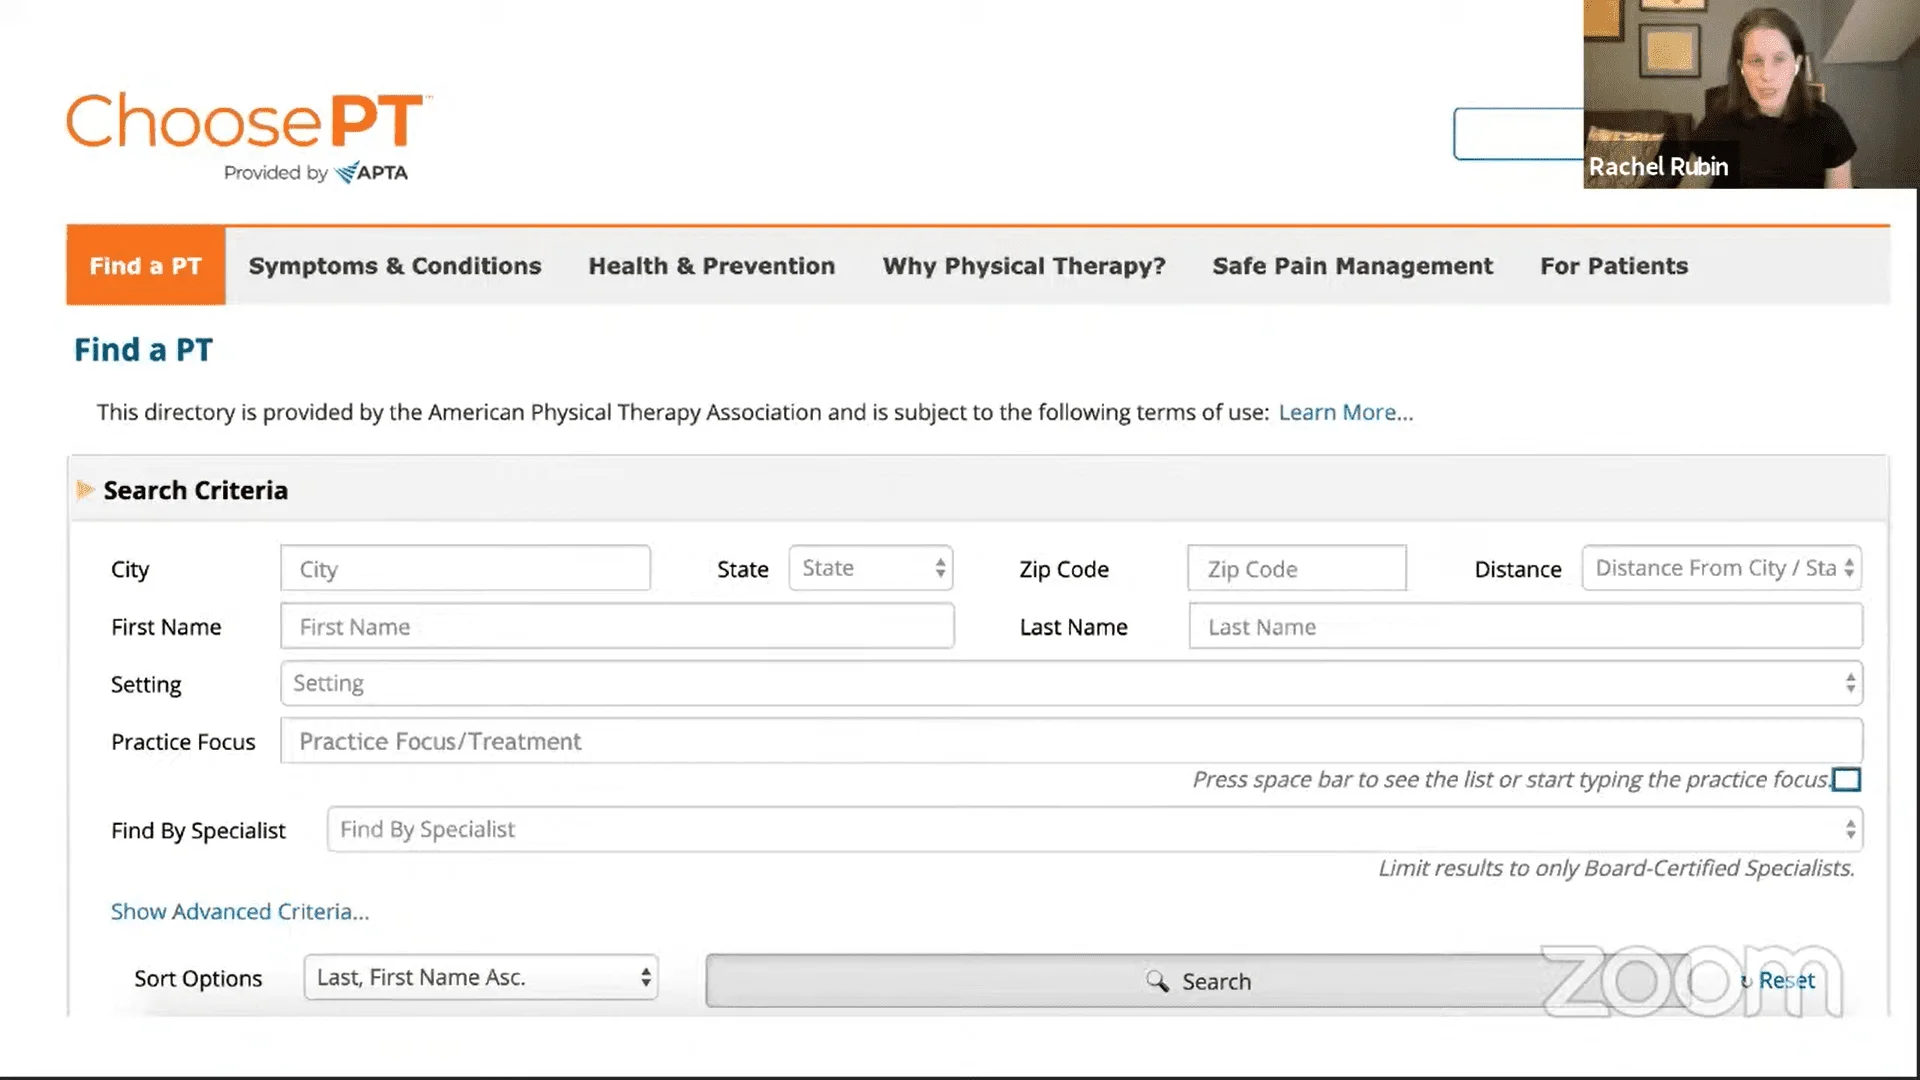Click the Find a PT heading

pos(143,350)
